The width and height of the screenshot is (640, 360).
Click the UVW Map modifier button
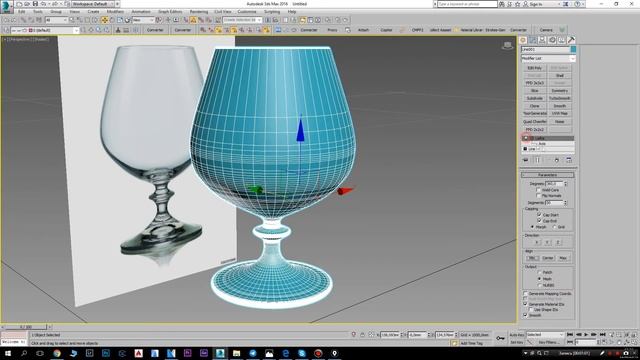[560, 113]
